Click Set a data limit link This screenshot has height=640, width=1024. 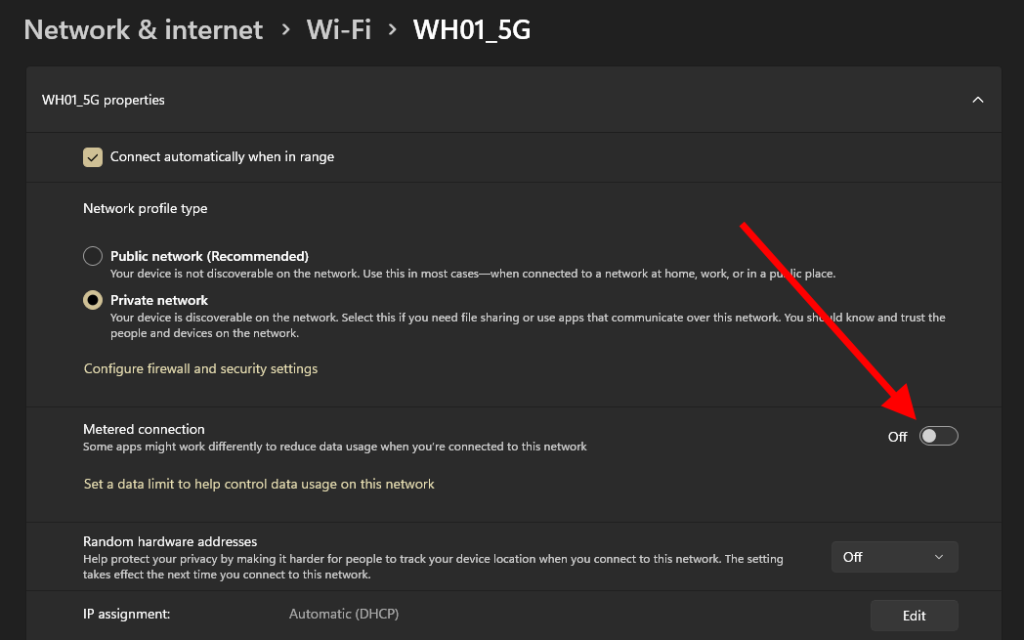(x=259, y=484)
